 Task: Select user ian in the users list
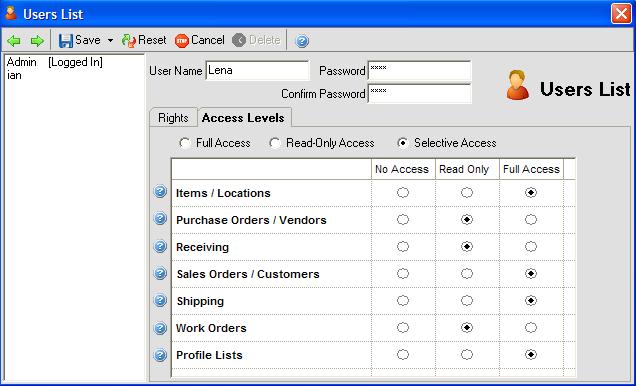point(14,75)
